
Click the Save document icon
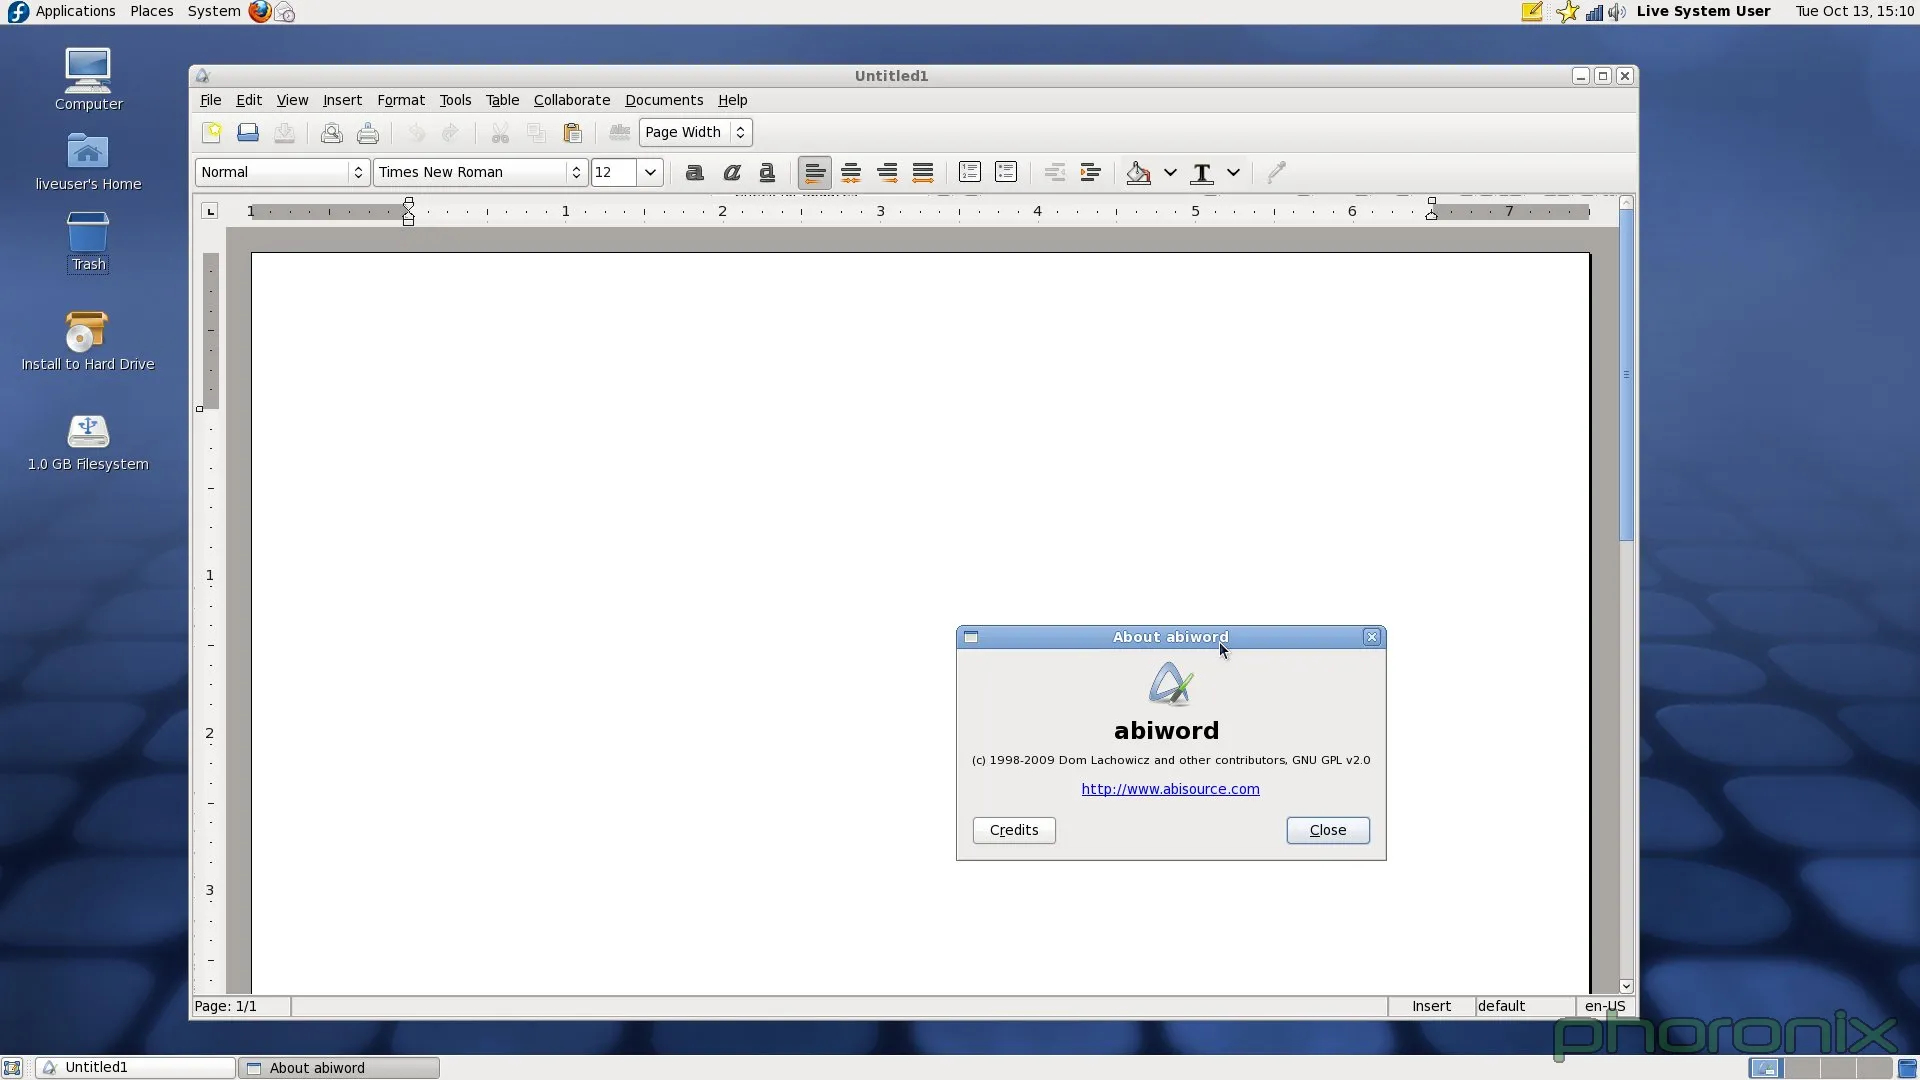pos(284,132)
